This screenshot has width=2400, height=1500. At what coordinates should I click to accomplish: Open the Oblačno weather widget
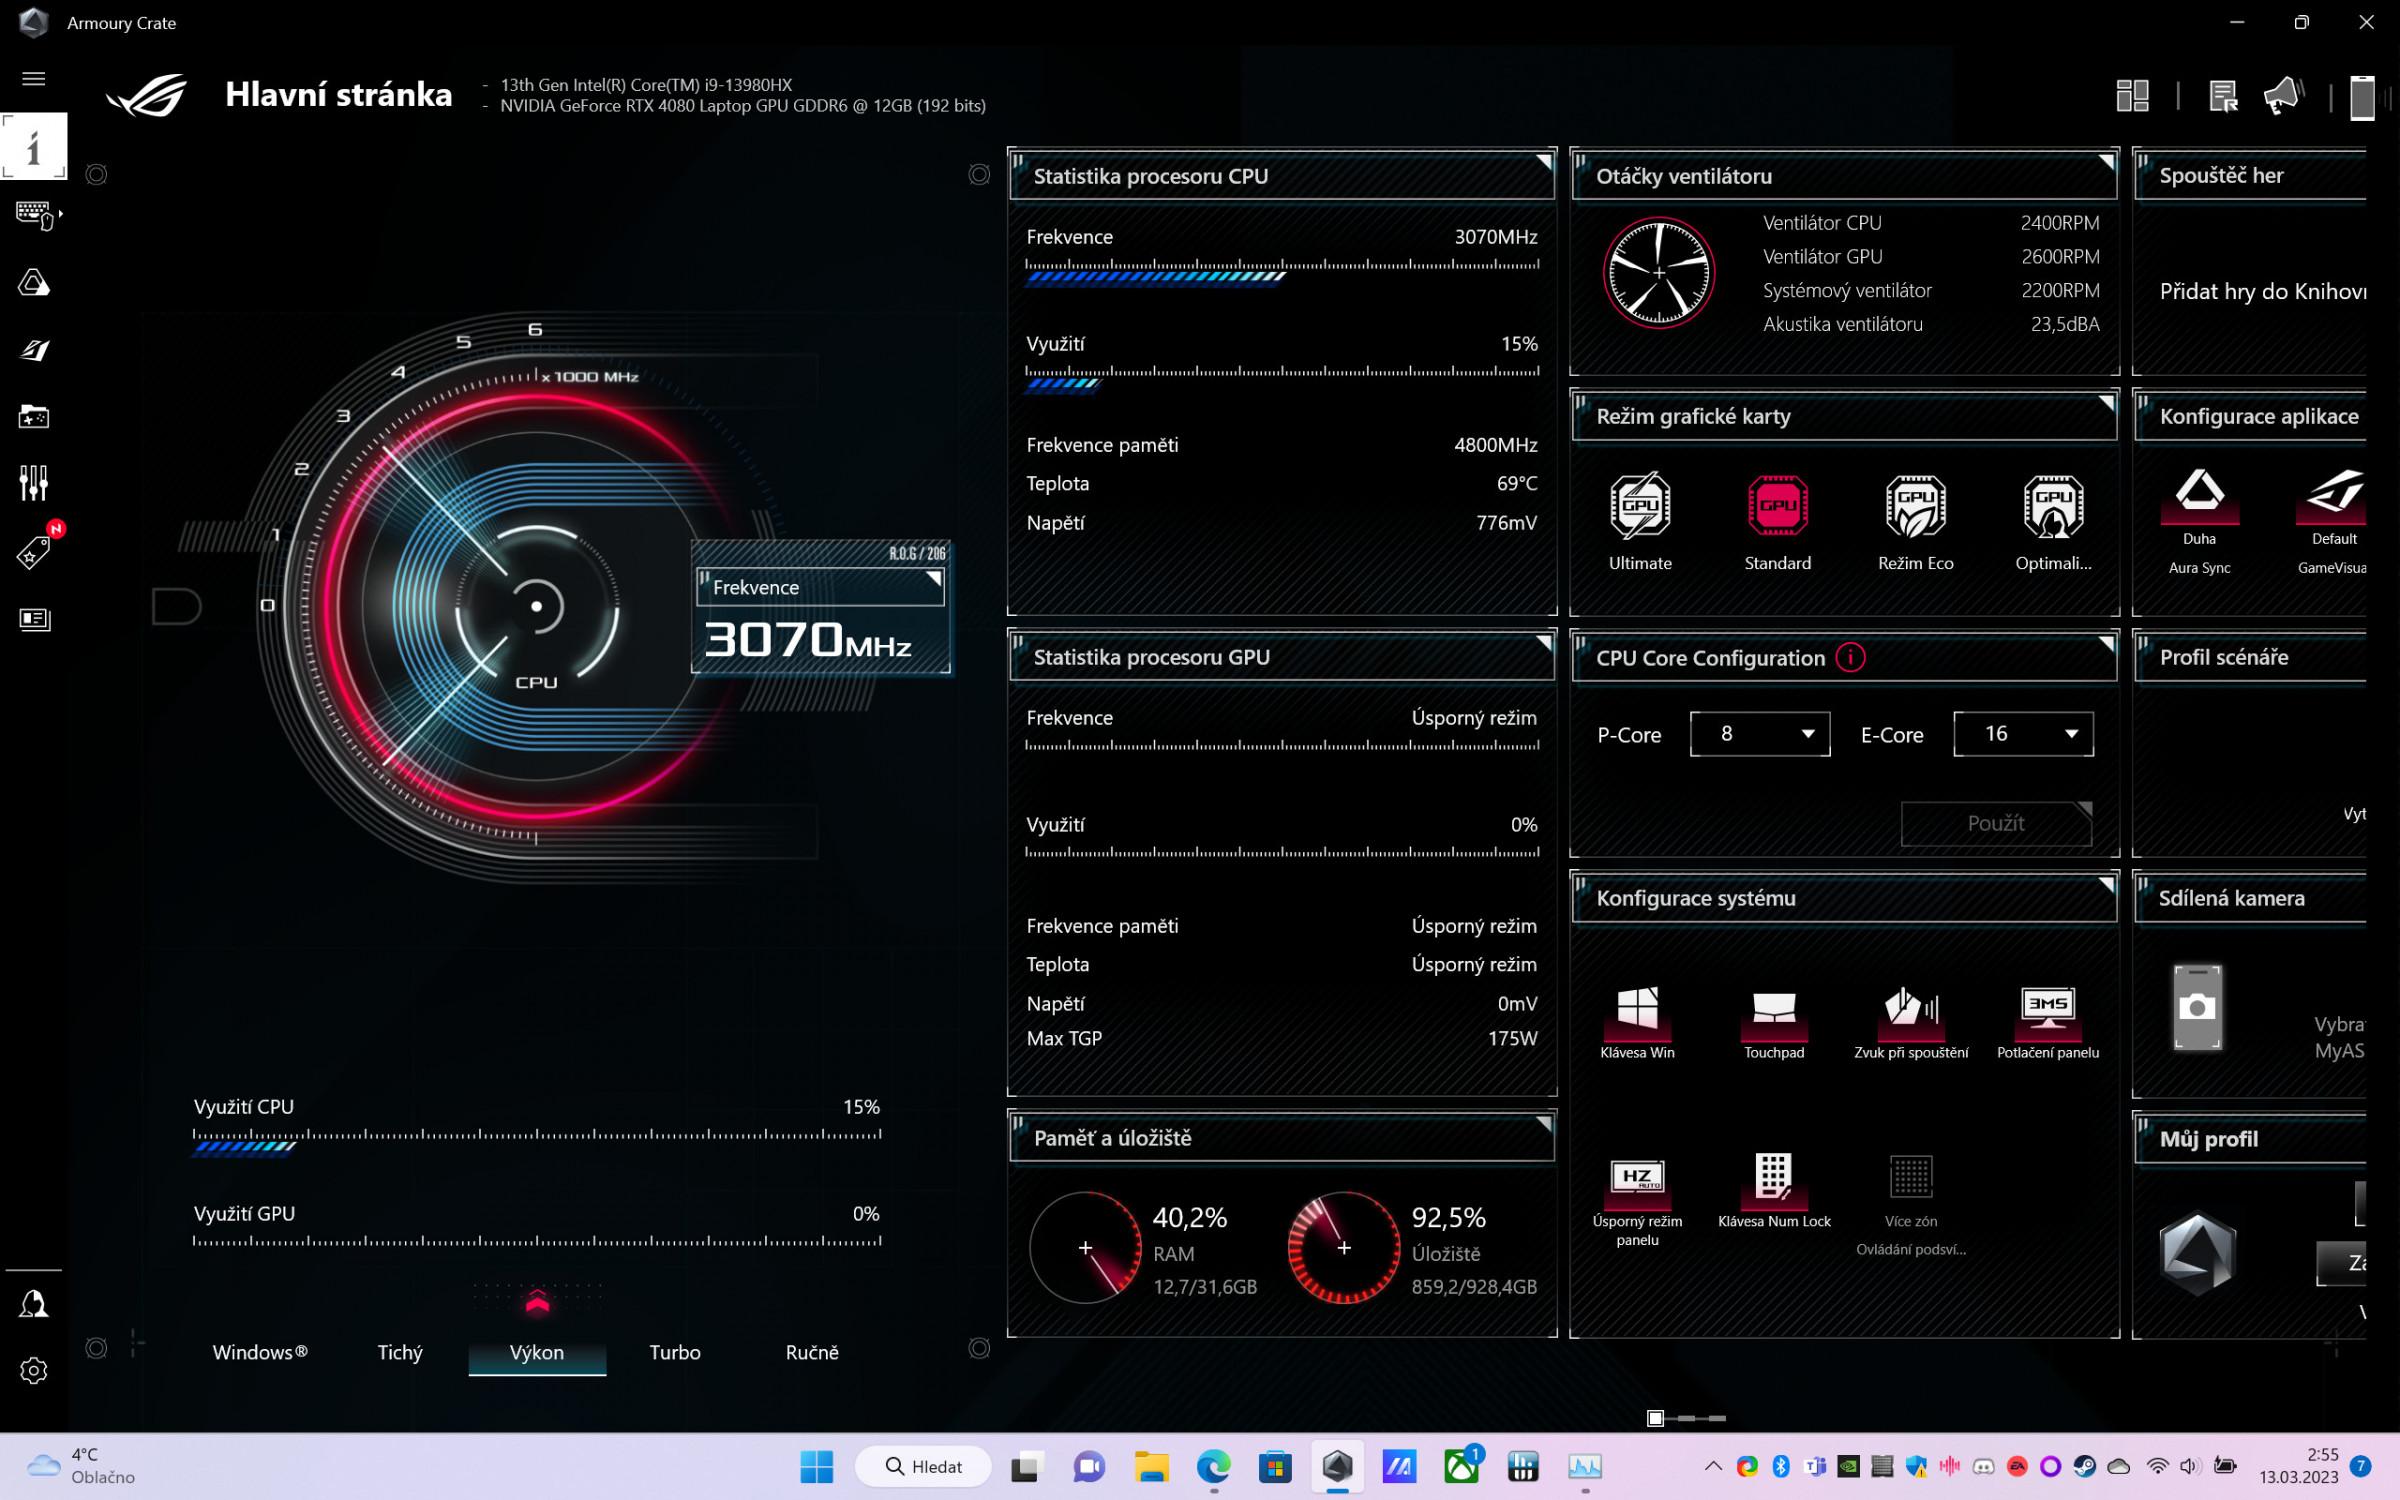coord(82,1466)
